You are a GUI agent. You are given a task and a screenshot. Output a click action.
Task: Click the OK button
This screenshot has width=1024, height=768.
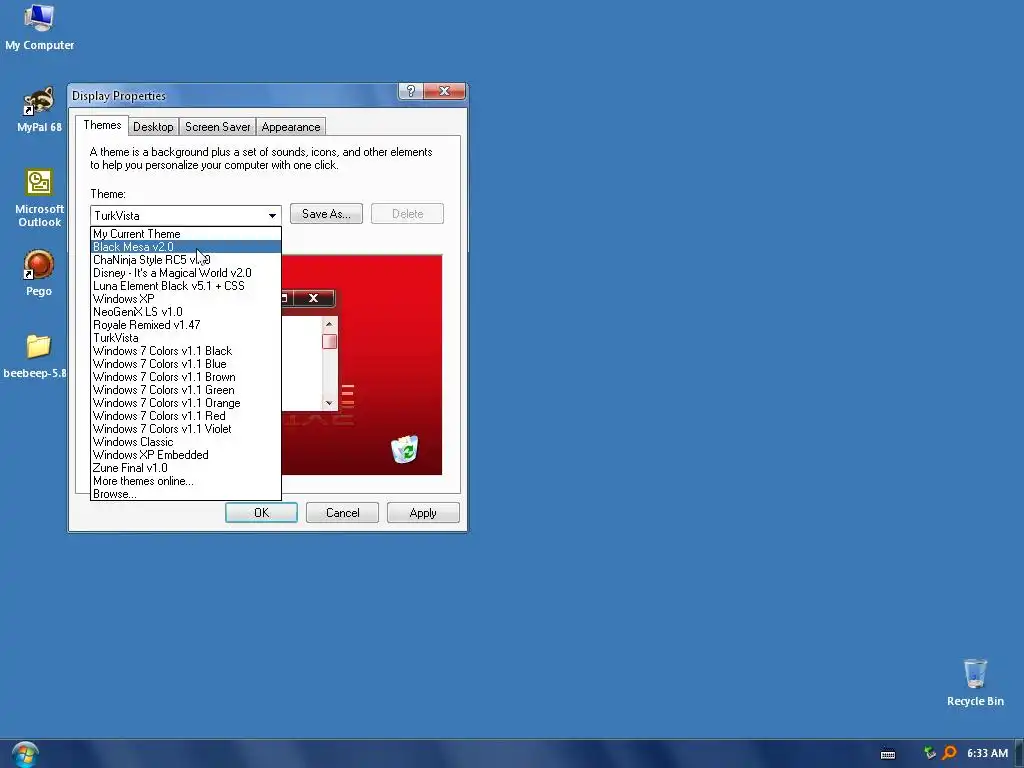[261, 513]
